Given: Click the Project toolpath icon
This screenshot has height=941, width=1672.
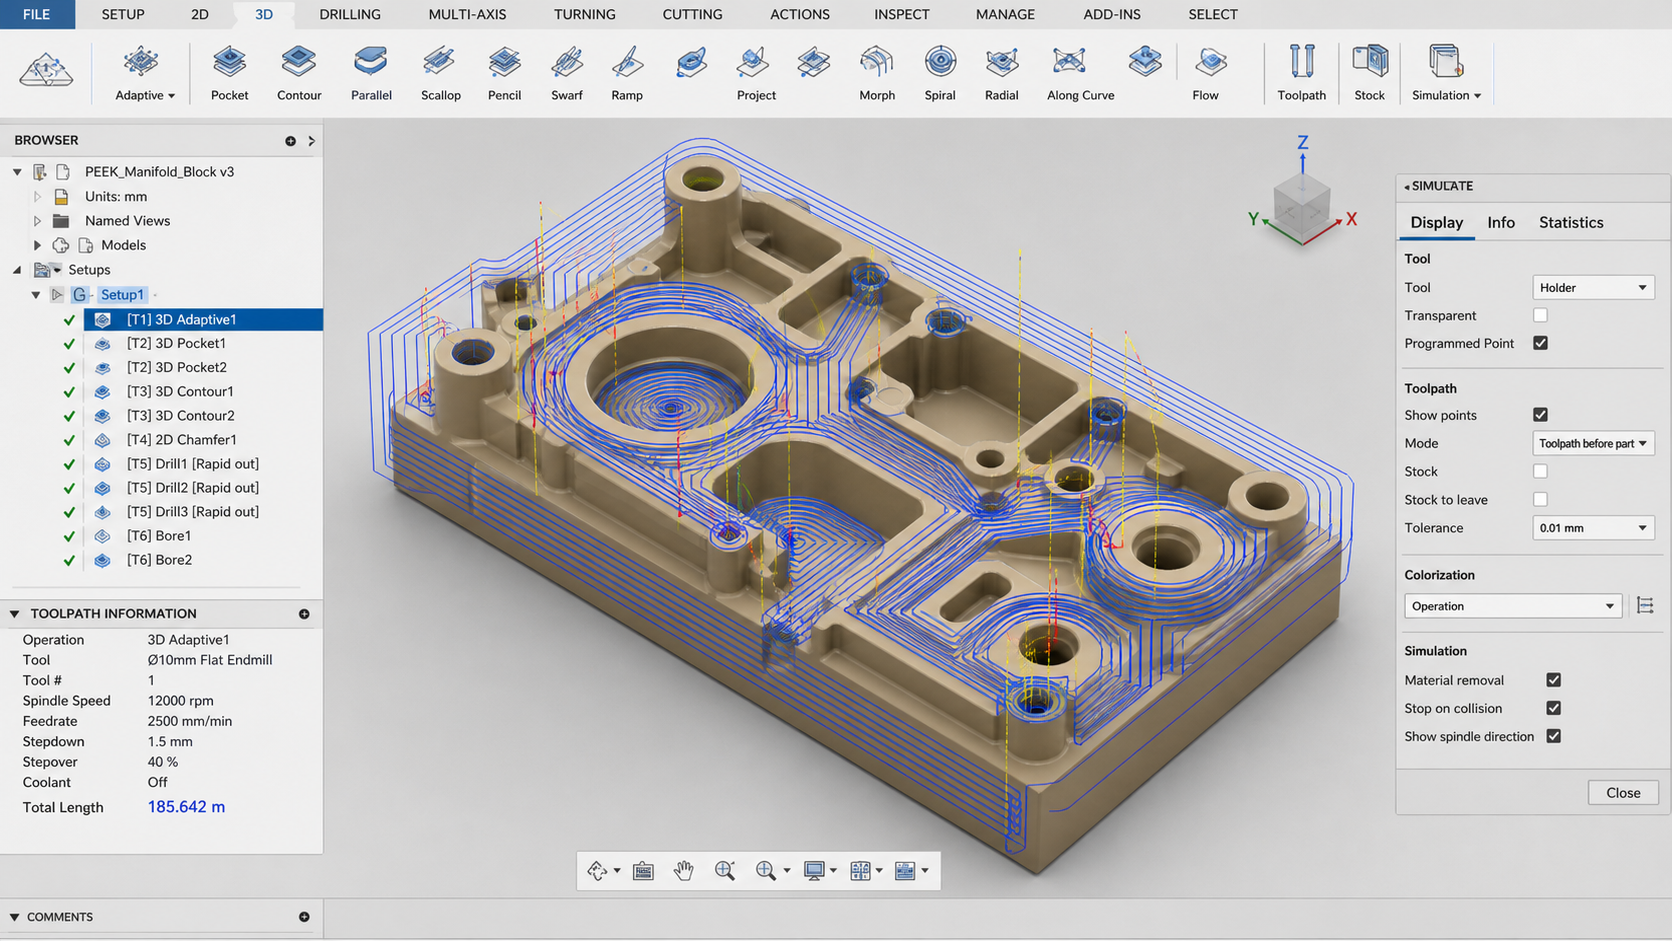Looking at the screenshot, I should pyautogui.click(x=753, y=63).
